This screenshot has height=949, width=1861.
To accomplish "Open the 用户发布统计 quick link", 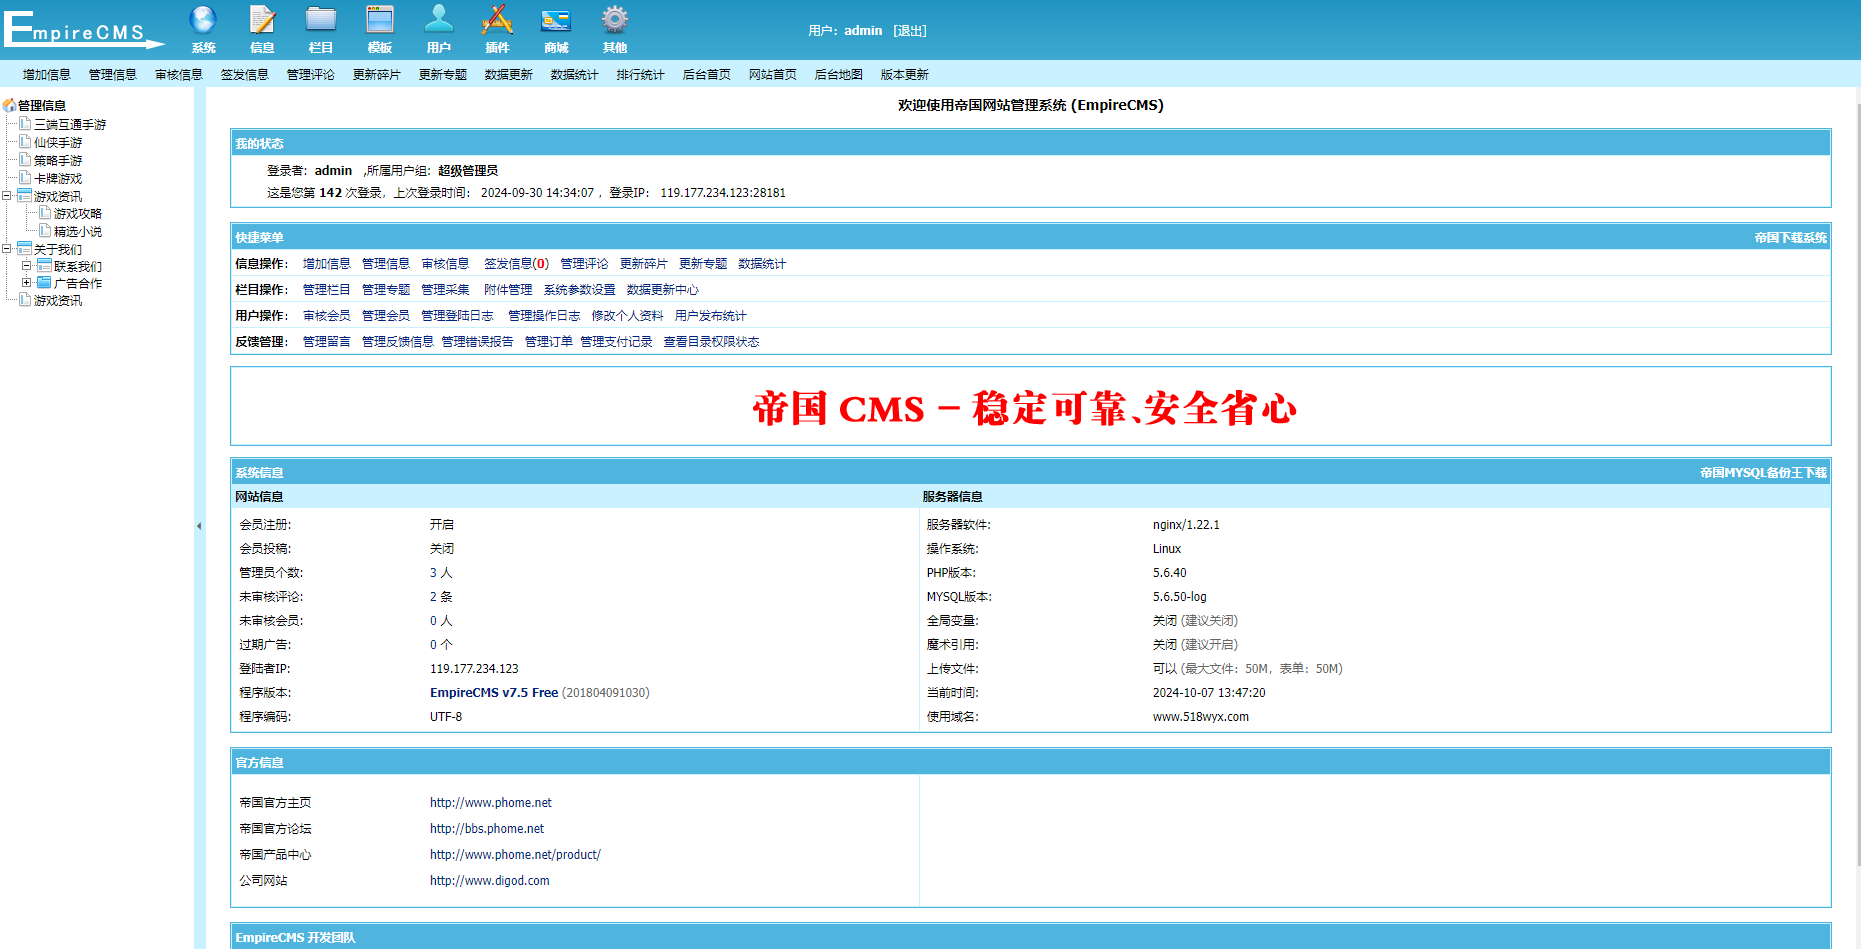I will [711, 316].
